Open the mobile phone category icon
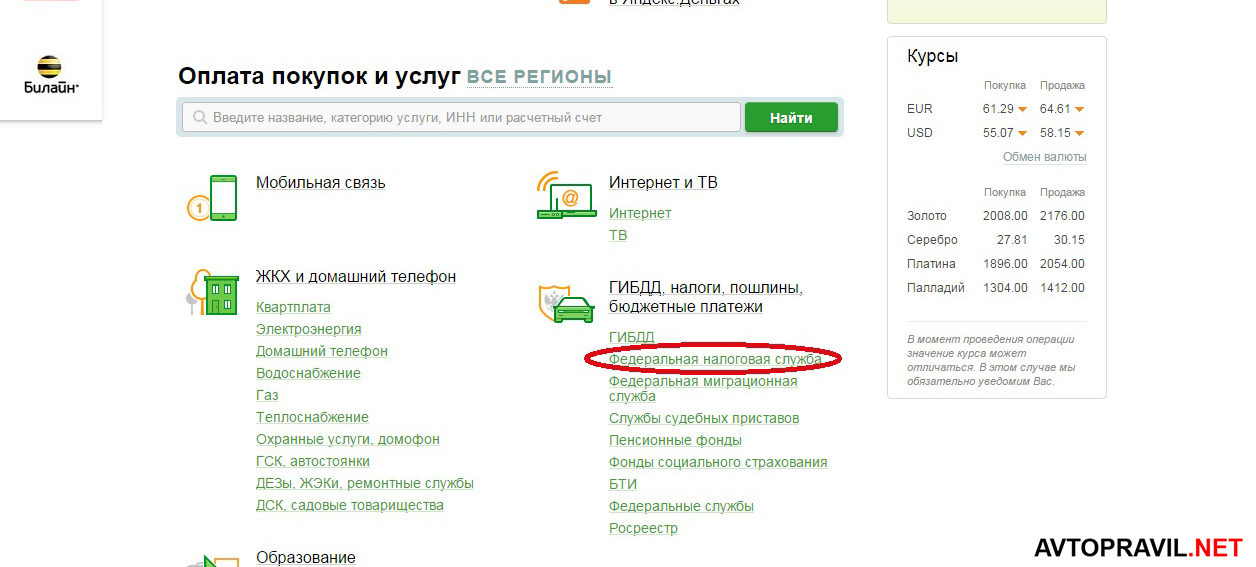 click(213, 197)
